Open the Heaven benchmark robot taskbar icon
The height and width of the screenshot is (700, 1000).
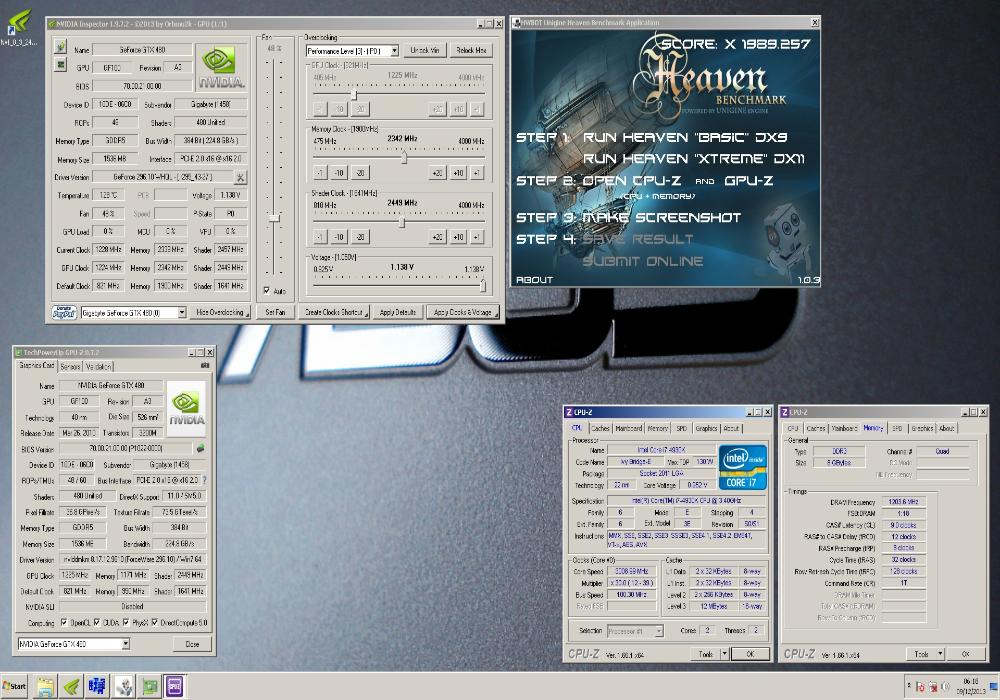pos(124,686)
